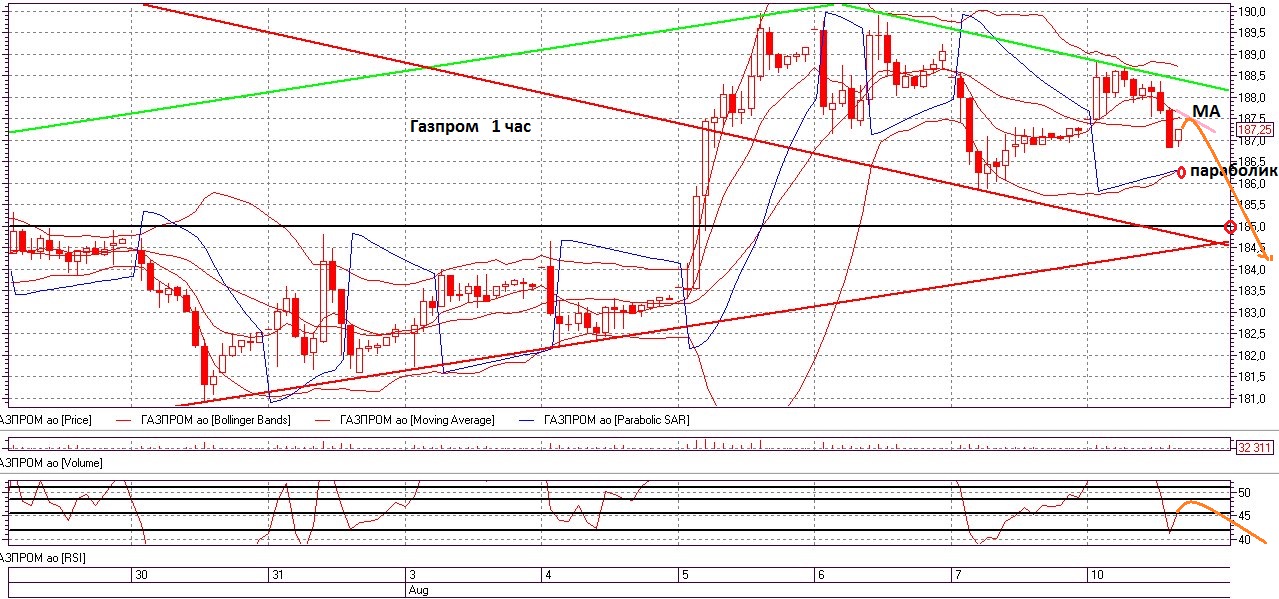Select date 10 on the time axis
Screen dimensions: 1279x599
pyautogui.click(x=1096, y=575)
